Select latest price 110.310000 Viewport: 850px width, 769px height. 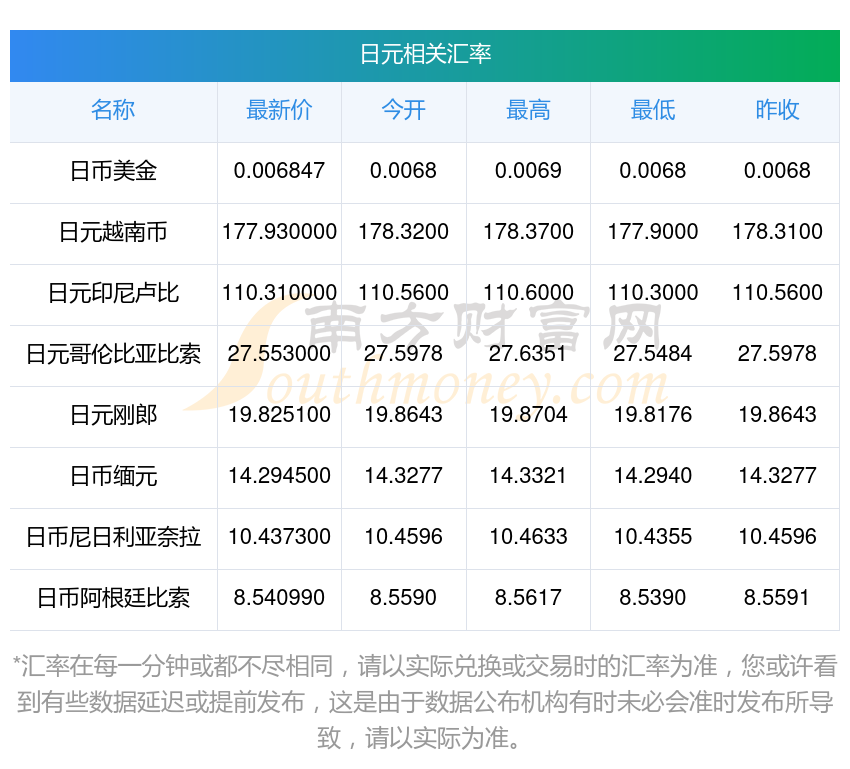(x=279, y=293)
